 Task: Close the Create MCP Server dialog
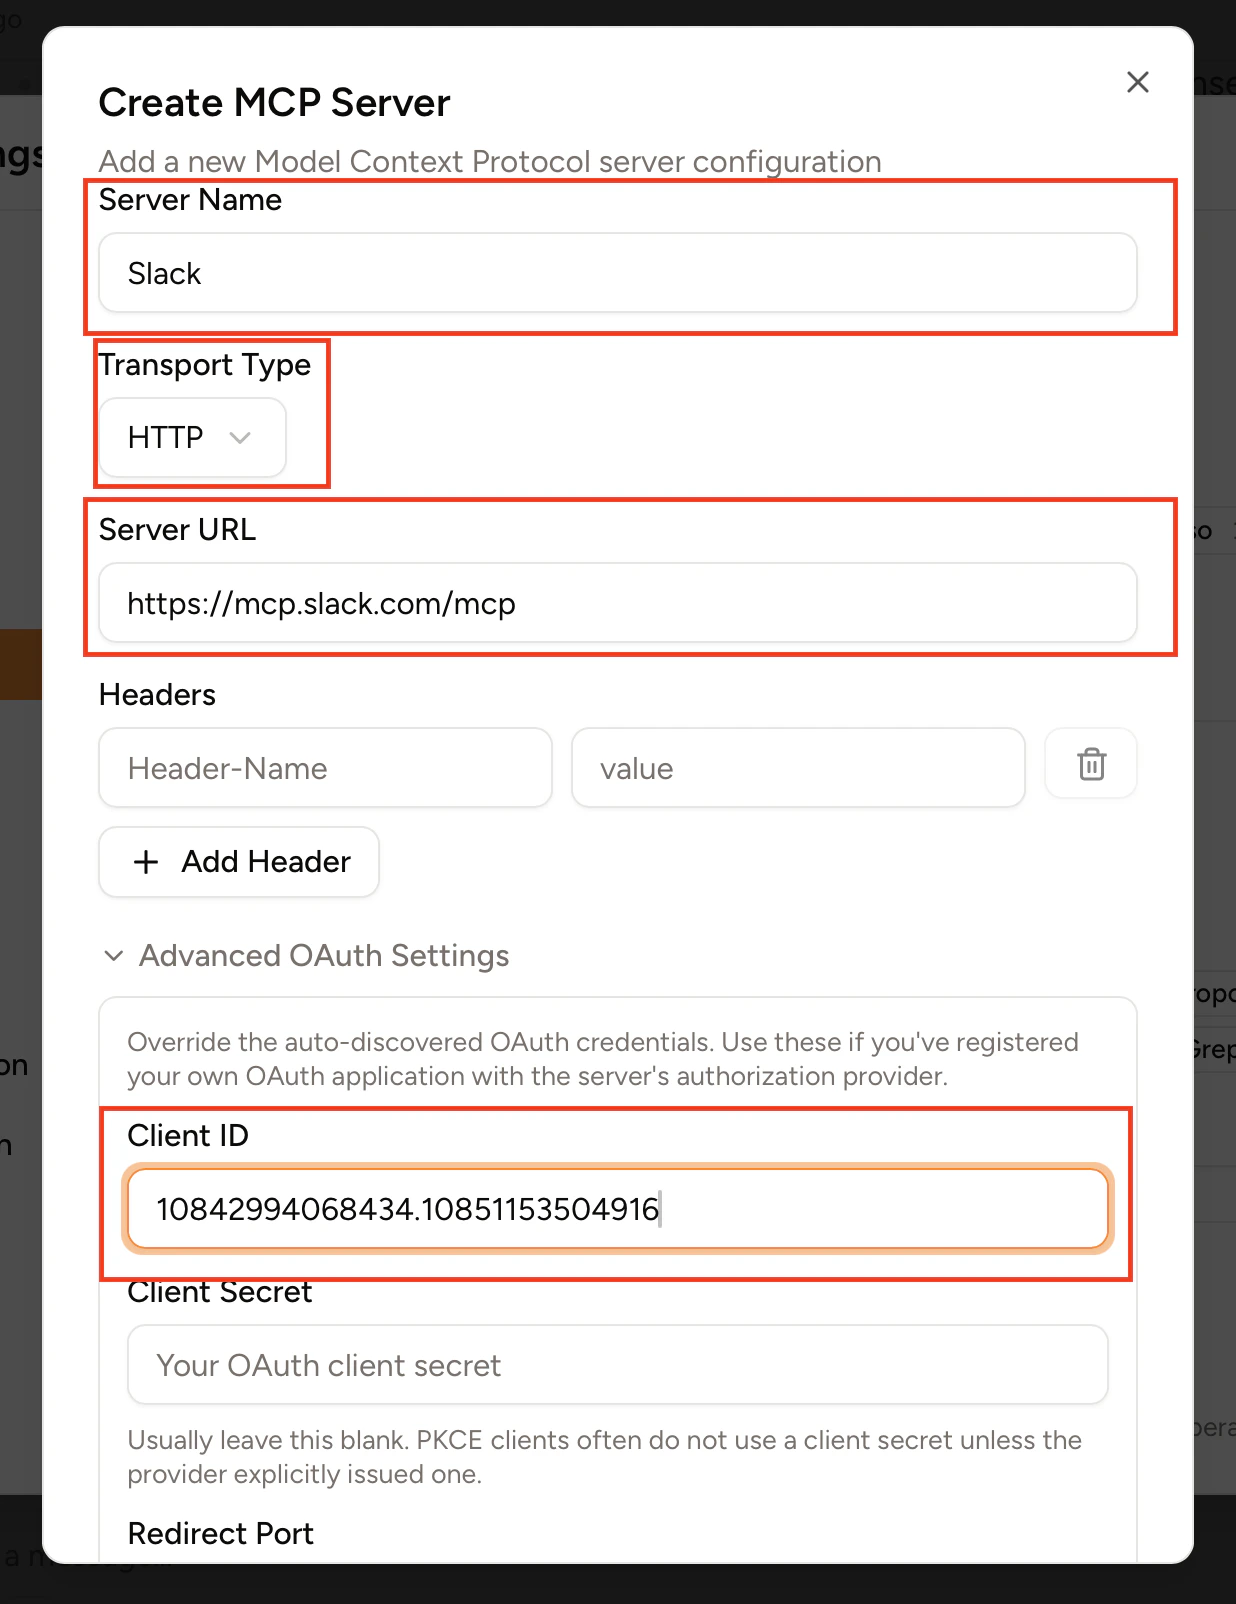[1138, 82]
